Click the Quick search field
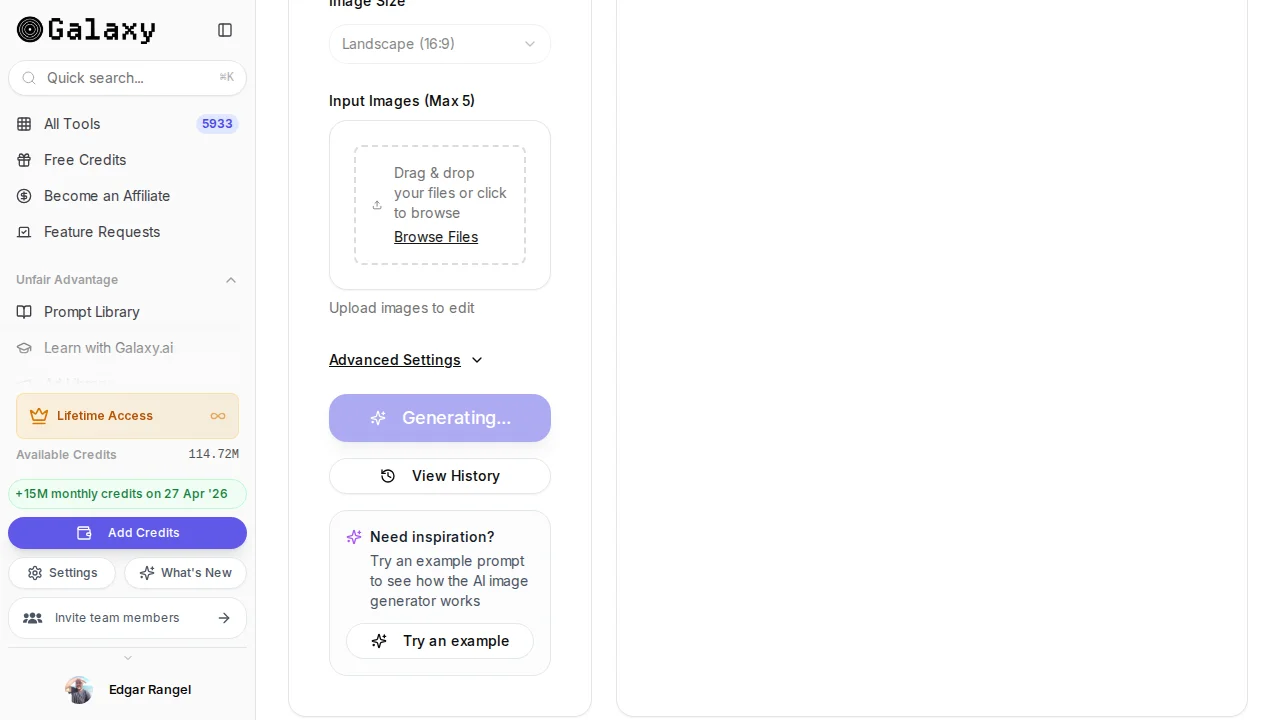This screenshot has height=720, width=1280. pyautogui.click(x=127, y=78)
